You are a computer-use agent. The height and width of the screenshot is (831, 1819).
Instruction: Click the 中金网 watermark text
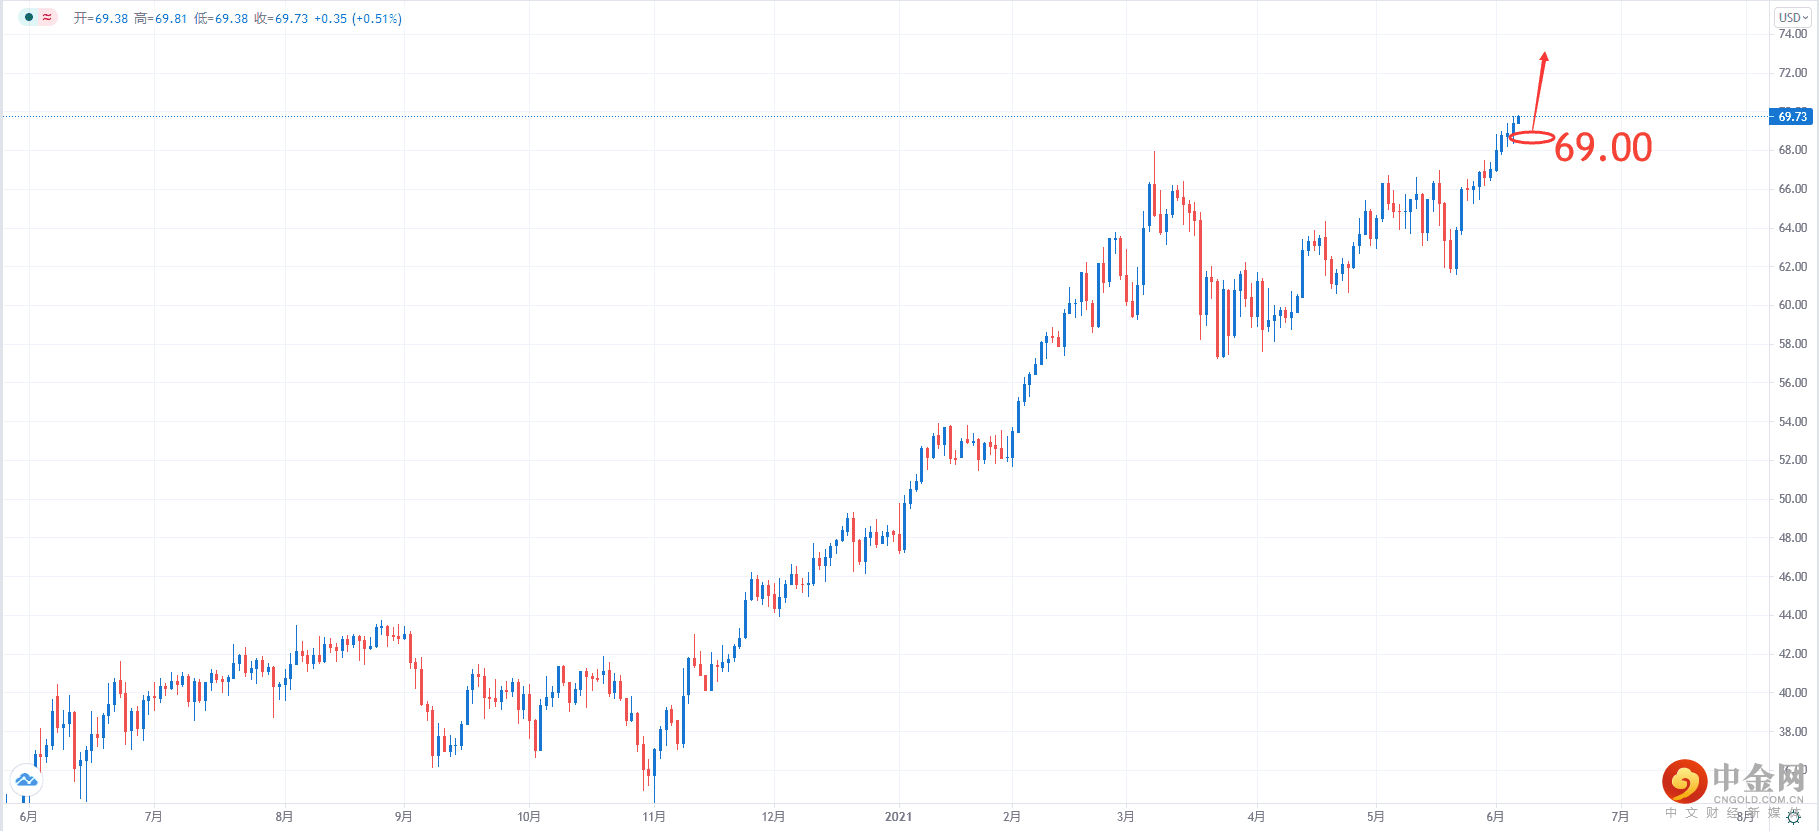(1758, 777)
